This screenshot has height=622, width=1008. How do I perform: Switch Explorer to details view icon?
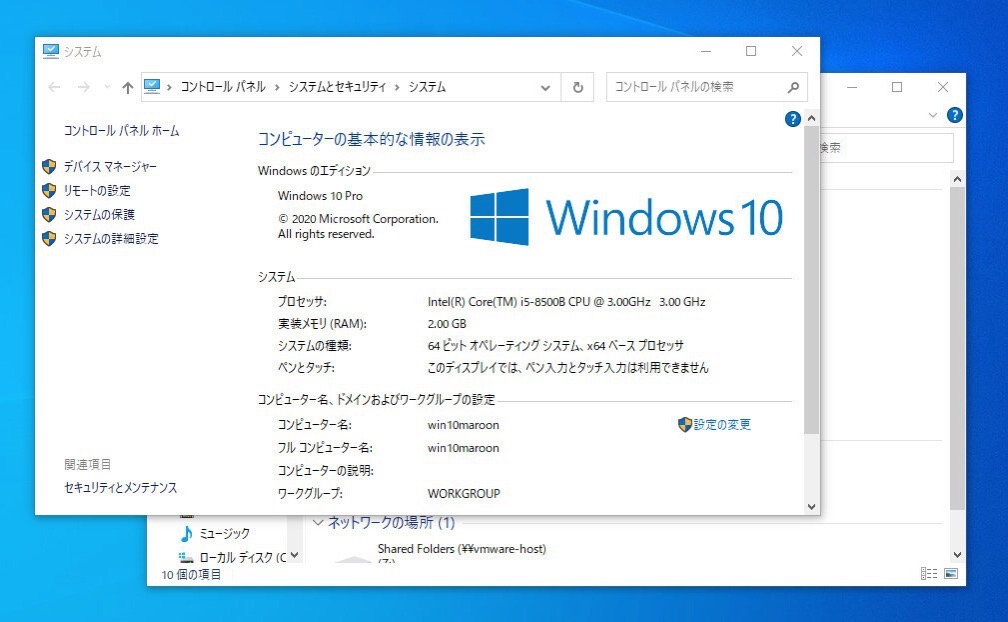point(929,574)
